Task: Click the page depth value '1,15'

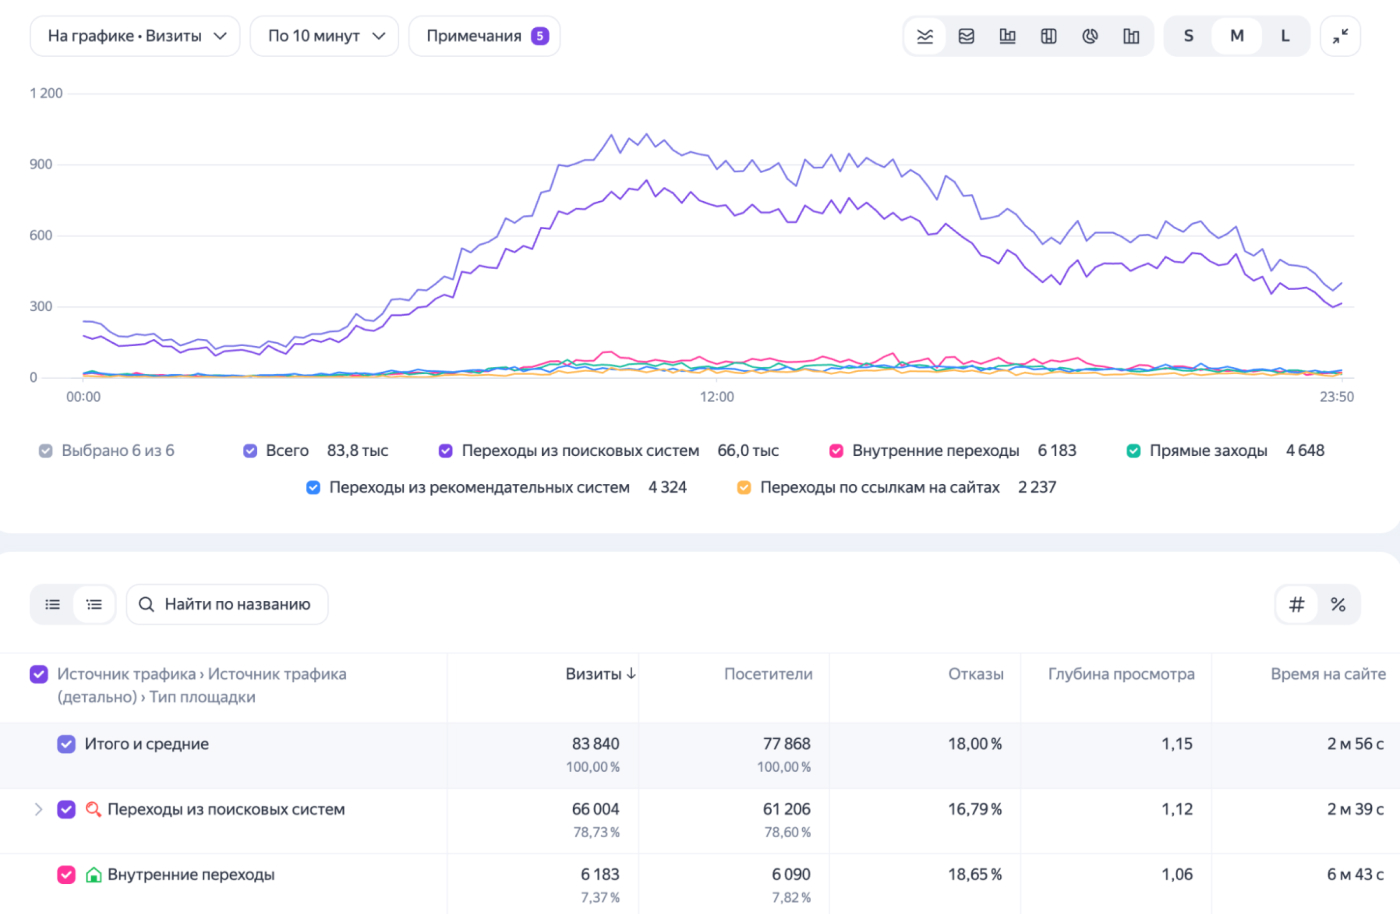Action: point(1177,744)
